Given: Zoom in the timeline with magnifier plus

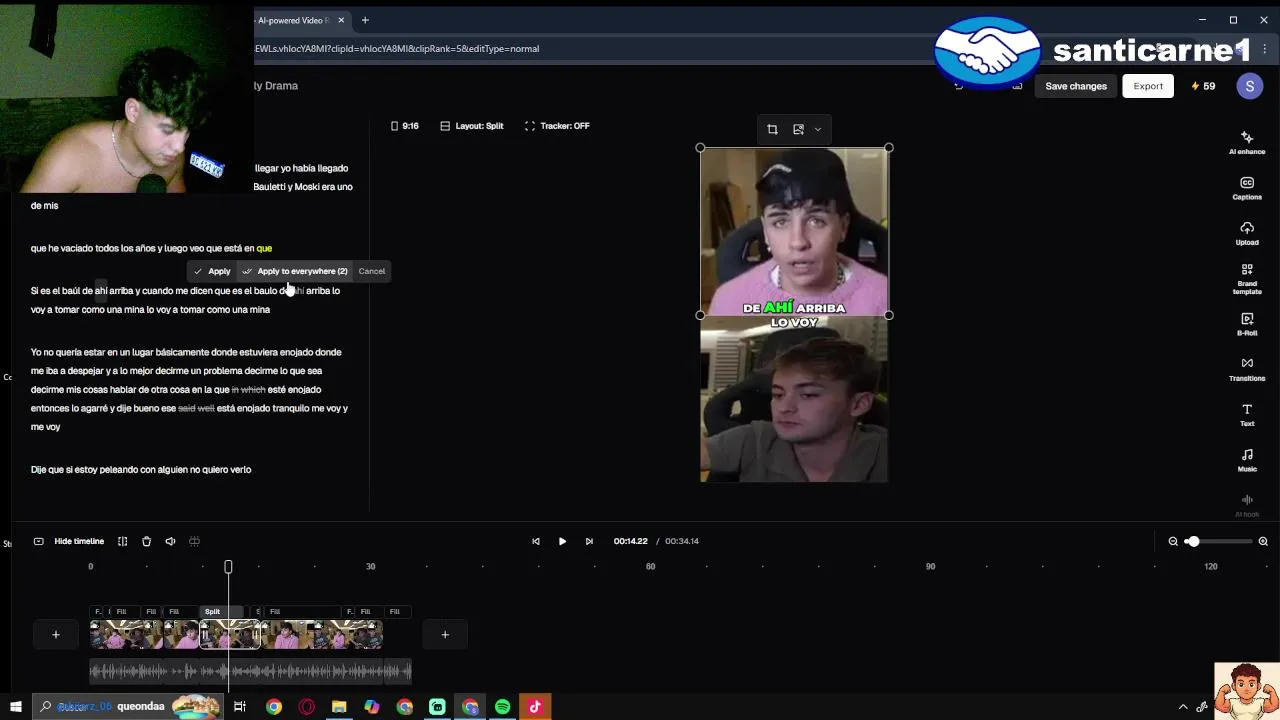Looking at the screenshot, I should pos(1263,541).
